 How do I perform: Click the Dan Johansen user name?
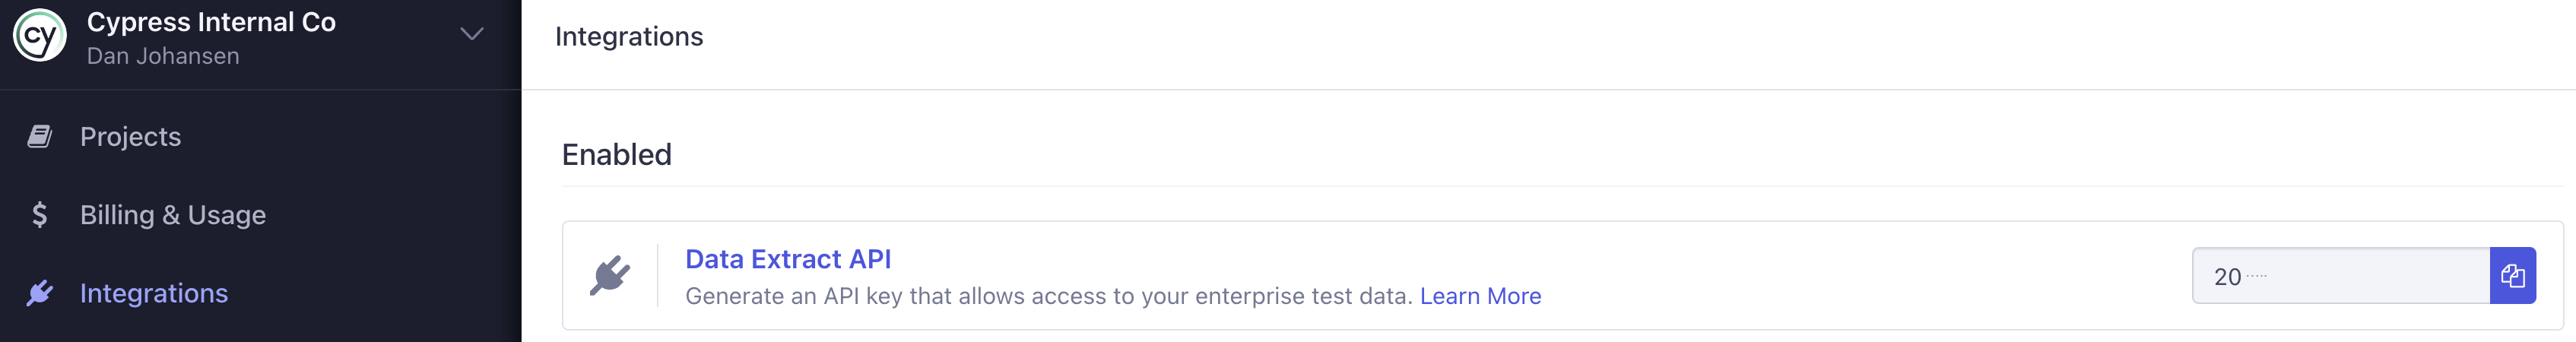163,56
